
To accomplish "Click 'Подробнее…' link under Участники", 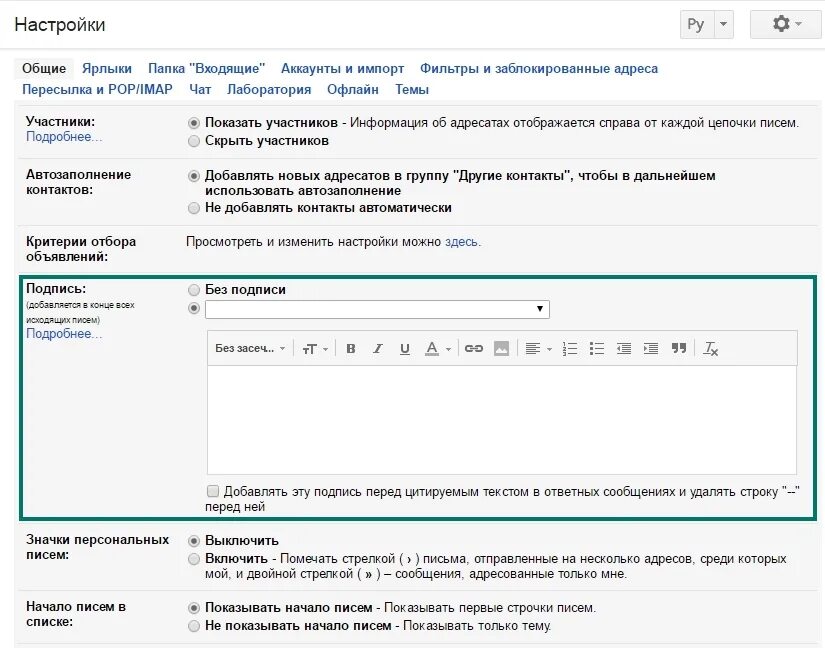I will pos(64,137).
